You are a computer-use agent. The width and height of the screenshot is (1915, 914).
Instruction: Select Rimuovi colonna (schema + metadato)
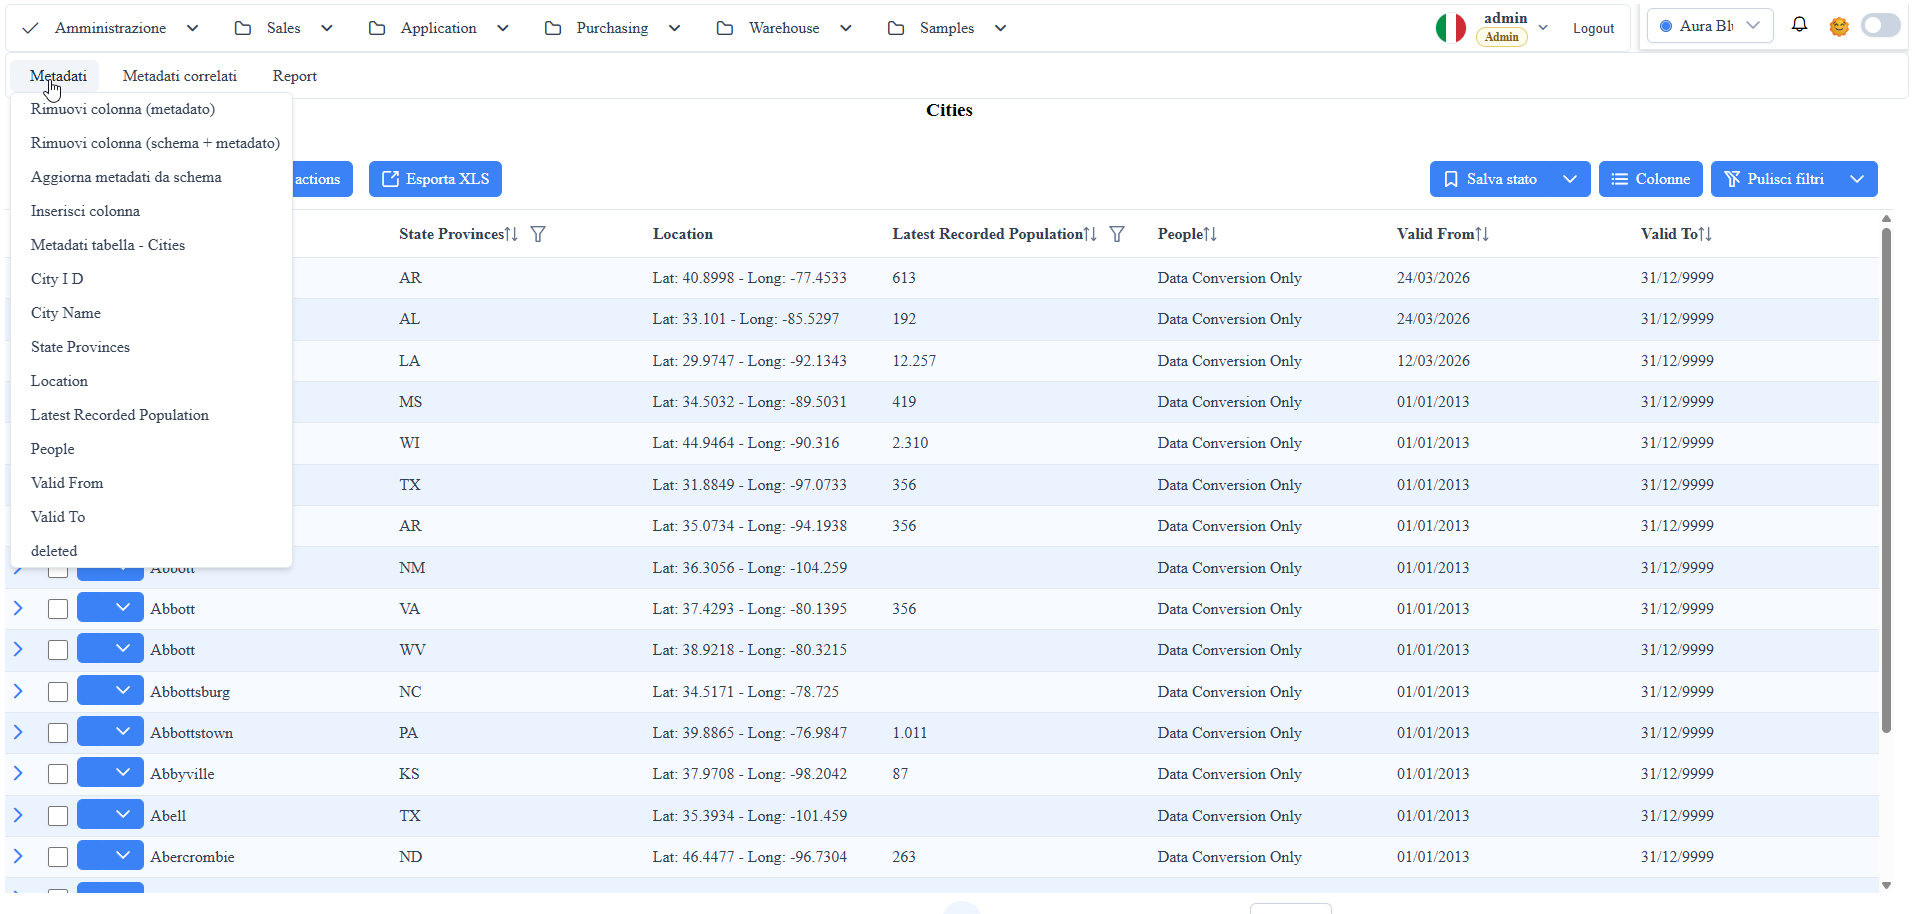pos(151,143)
